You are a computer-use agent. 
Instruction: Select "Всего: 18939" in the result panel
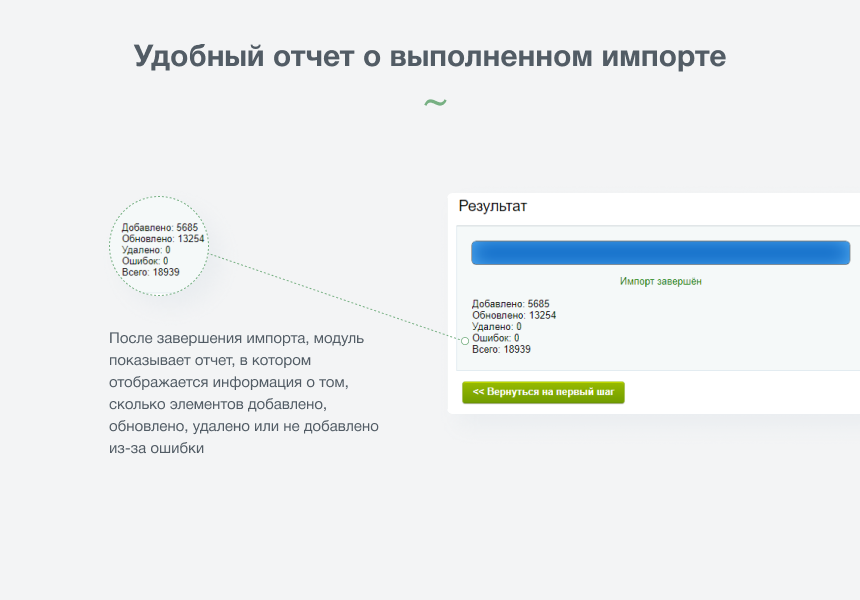pyautogui.click(x=501, y=350)
